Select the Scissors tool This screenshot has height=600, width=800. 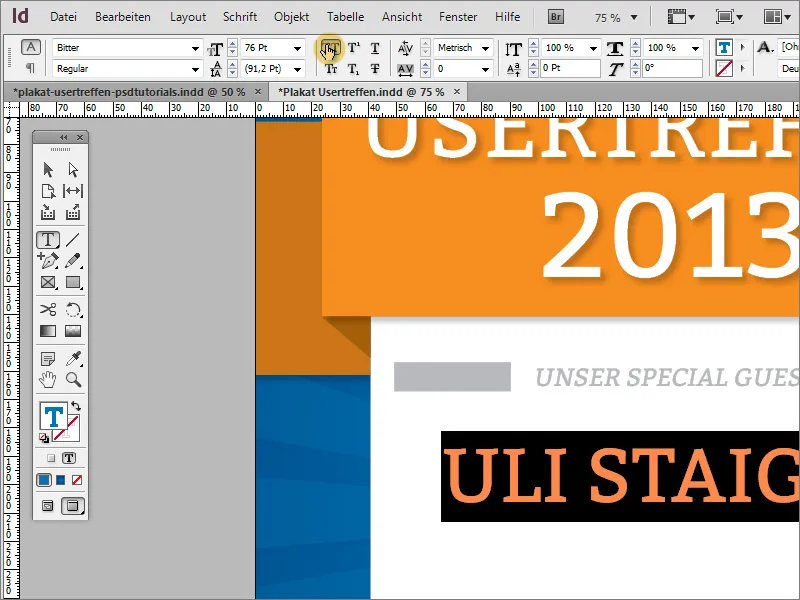pos(46,310)
